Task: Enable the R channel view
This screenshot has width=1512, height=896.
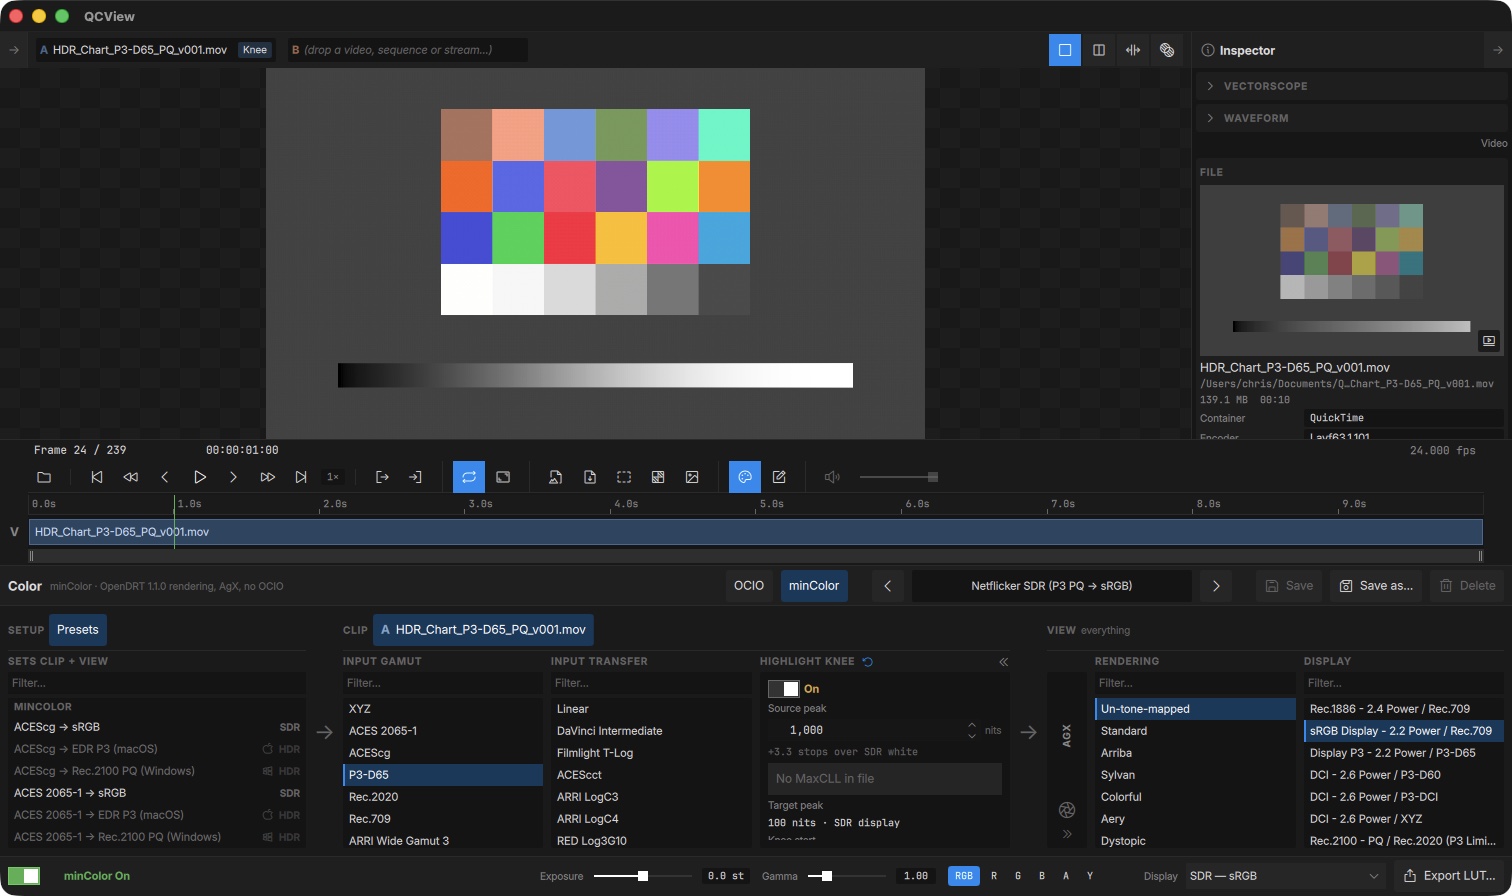Action: (994, 876)
